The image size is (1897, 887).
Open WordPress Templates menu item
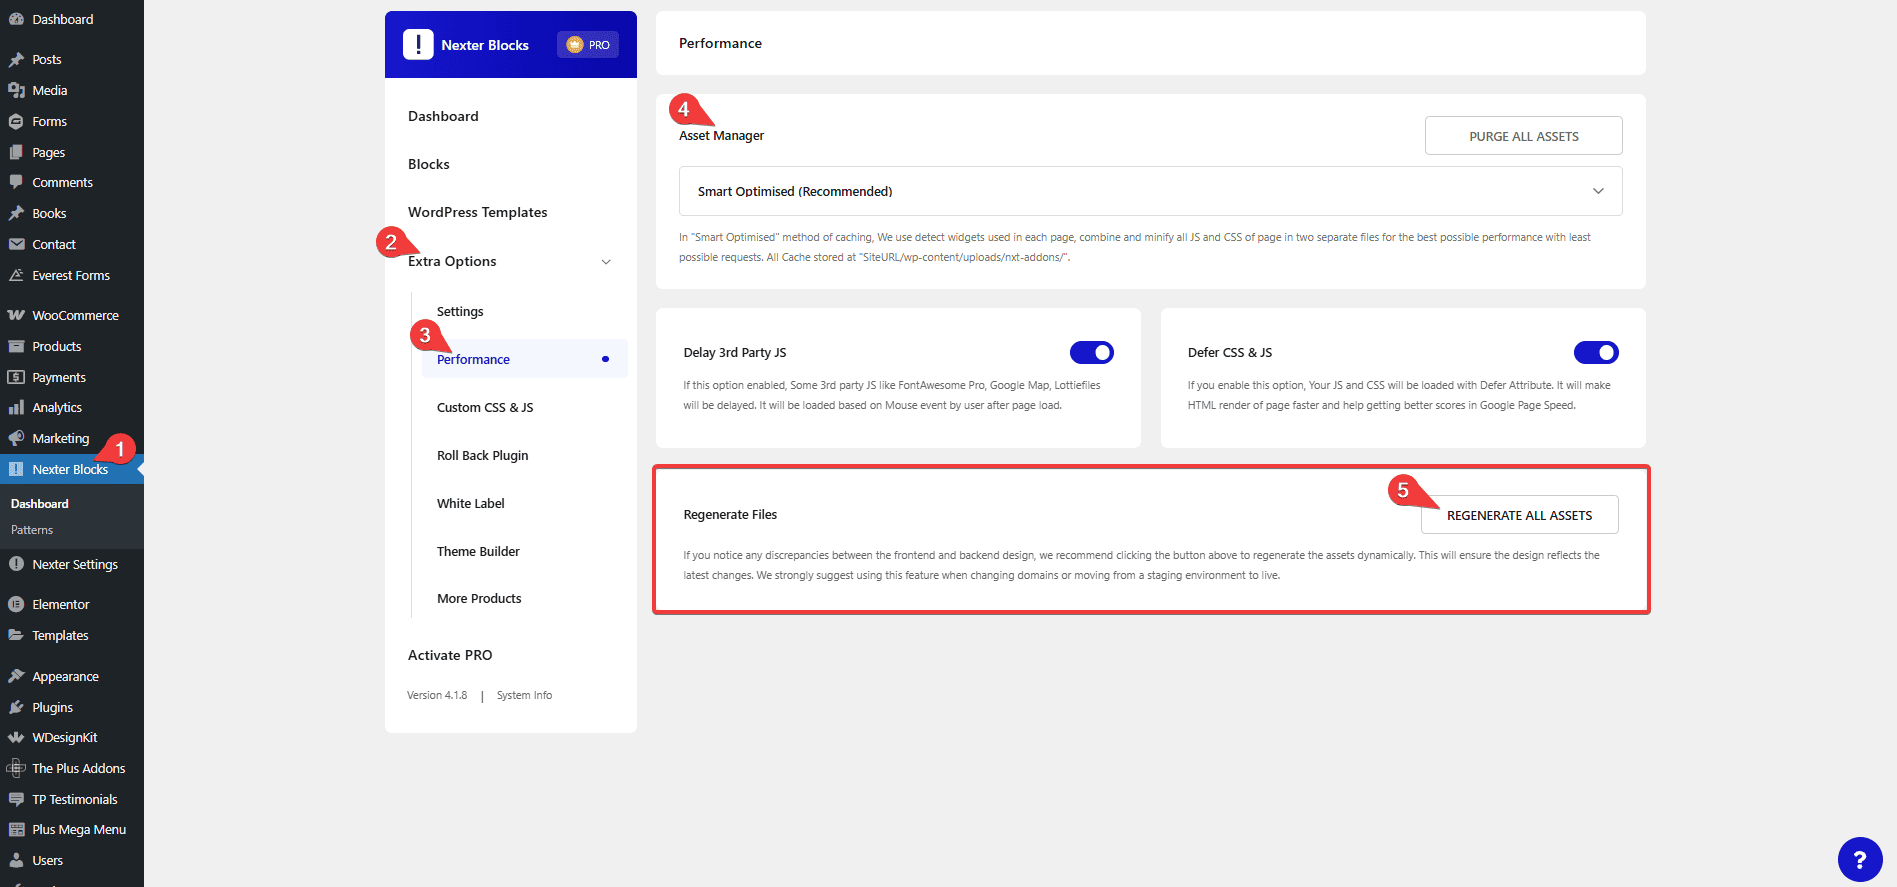click(478, 212)
